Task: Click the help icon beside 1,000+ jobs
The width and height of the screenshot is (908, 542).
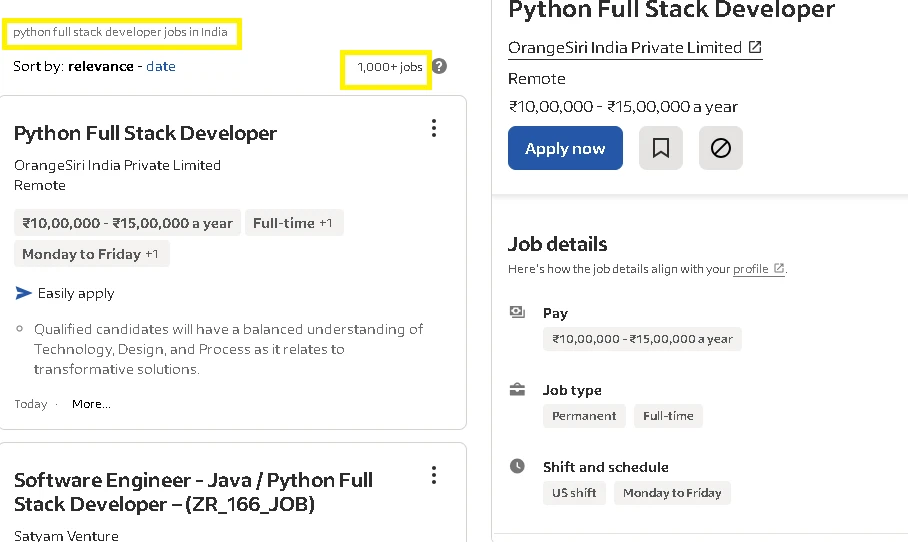Action: coord(440,66)
